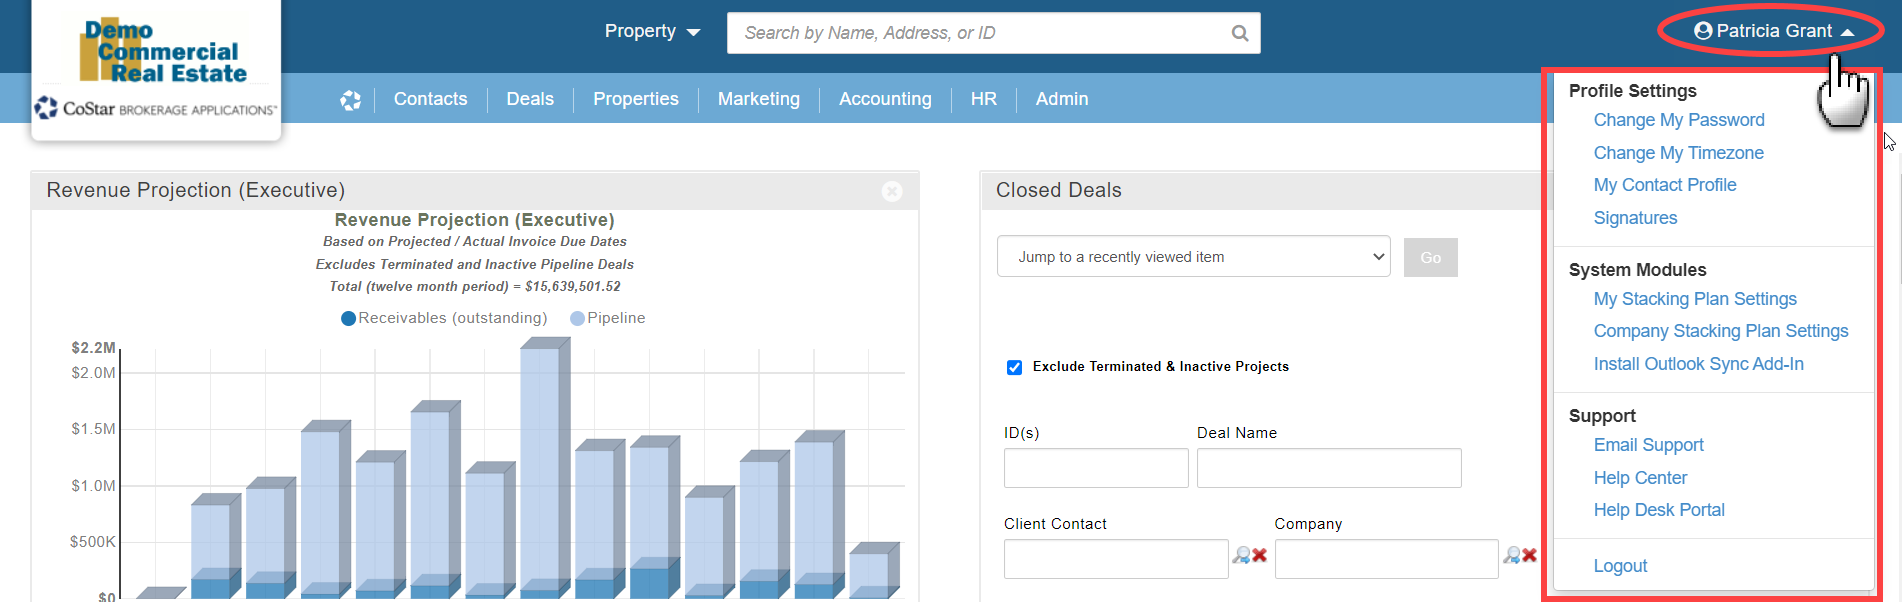Click the user avatar icon beside Patricia Grant
1902x602 pixels.
click(x=1703, y=31)
